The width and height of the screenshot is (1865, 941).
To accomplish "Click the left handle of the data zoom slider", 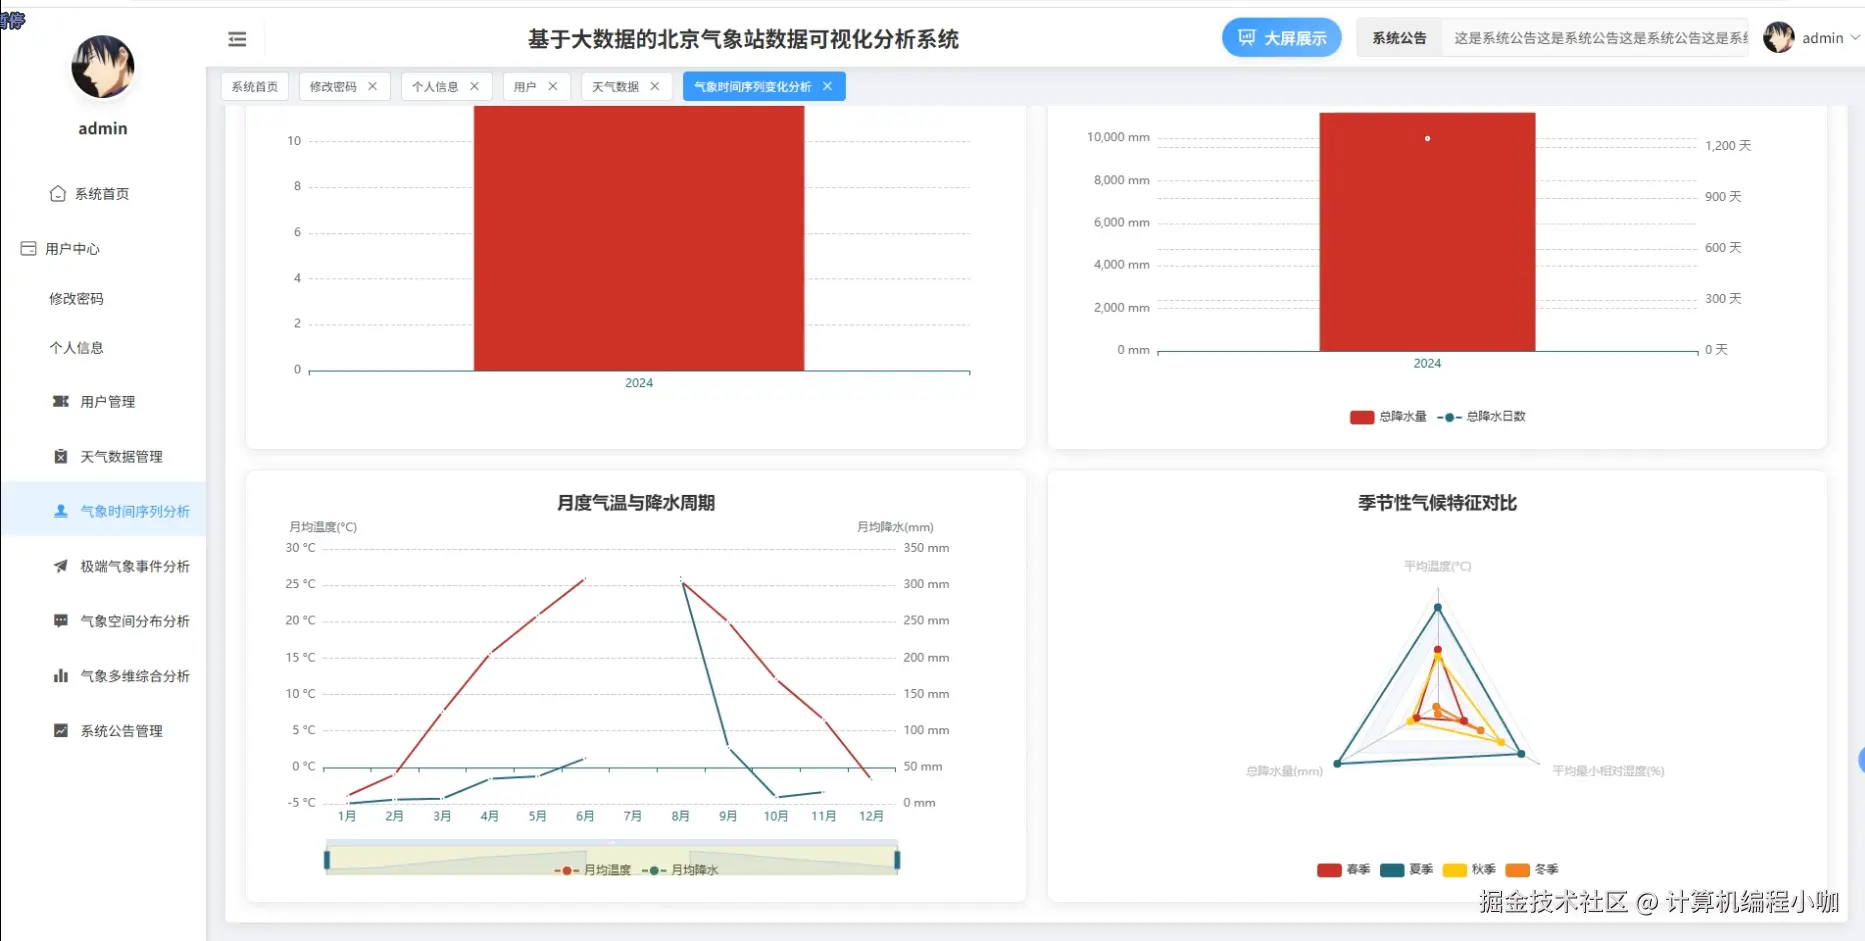I will [x=327, y=860].
